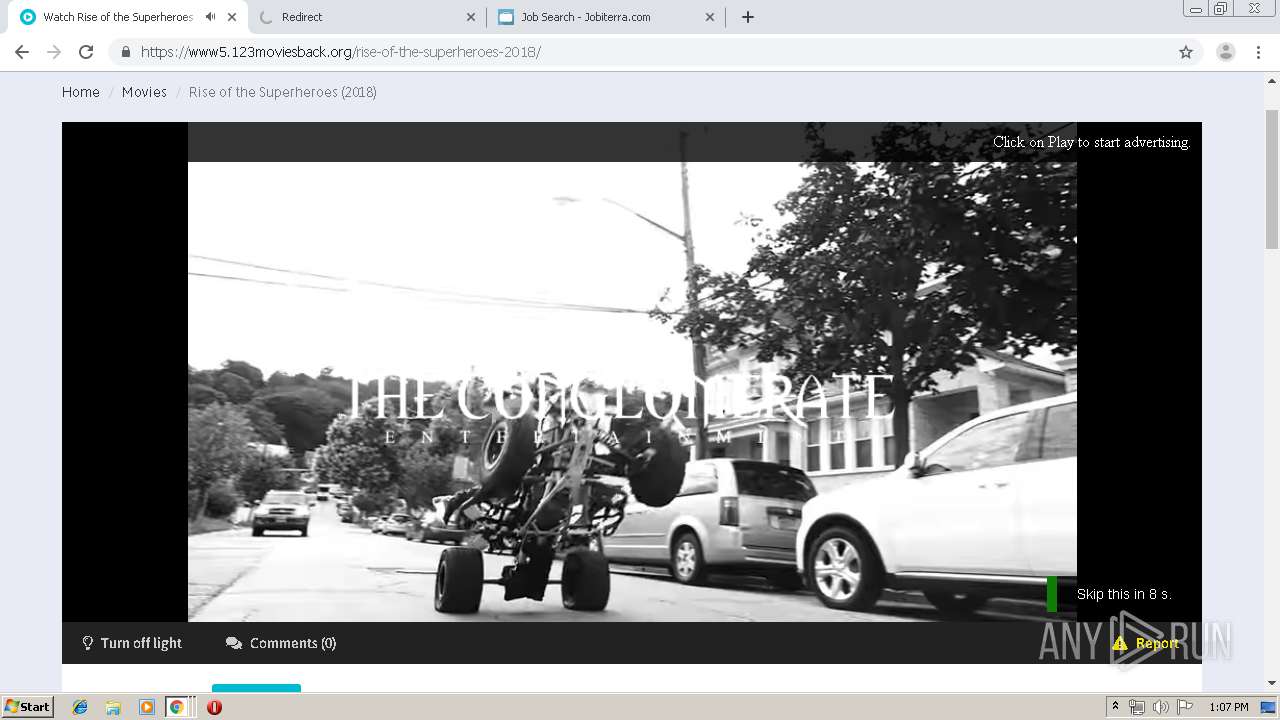
Task: Restore down the Chrome window
Action: tap(1221, 9)
